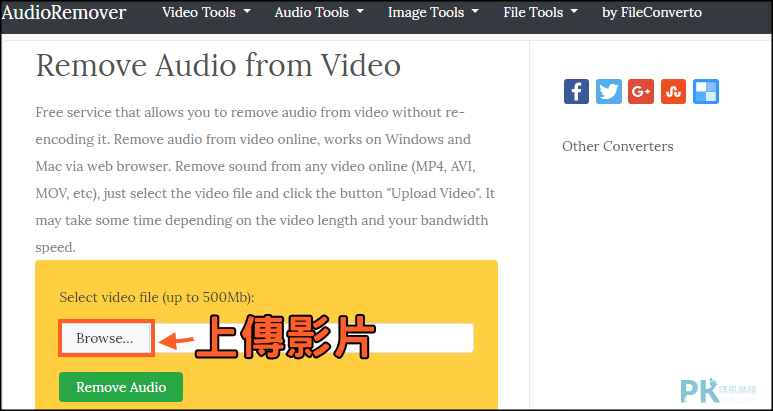The height and width of the screenshot is (411, 773).
Task: Expand the Audio Tools menu
Action: tap(319, 12)
